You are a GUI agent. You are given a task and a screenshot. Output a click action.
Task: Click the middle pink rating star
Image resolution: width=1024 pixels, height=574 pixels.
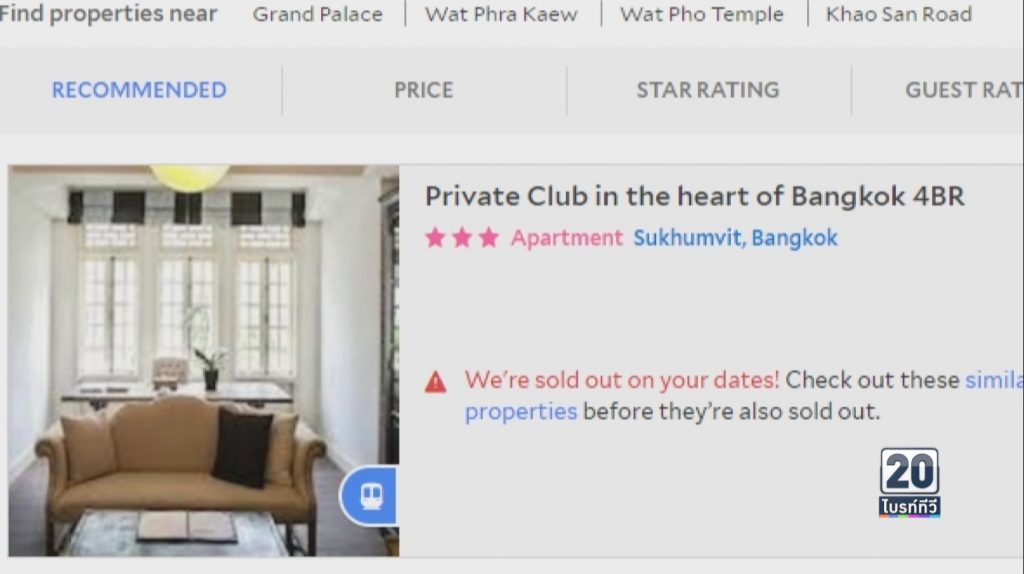tap(462, 238)
